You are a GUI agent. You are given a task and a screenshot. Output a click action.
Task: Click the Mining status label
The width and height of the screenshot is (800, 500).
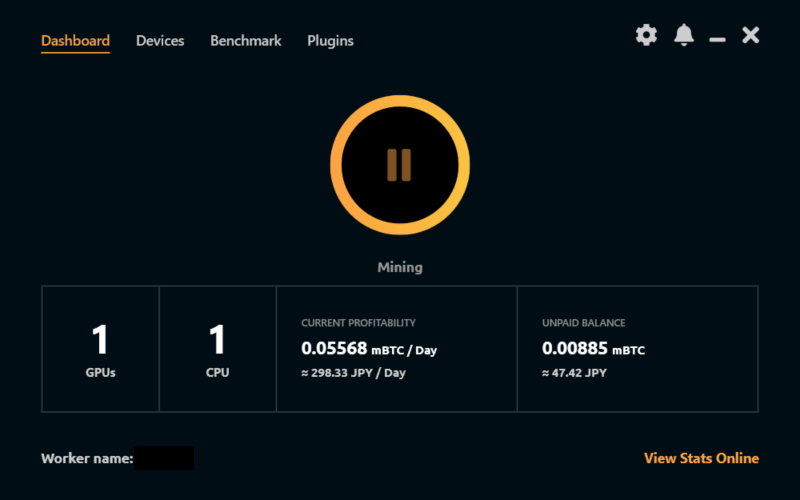400,267
